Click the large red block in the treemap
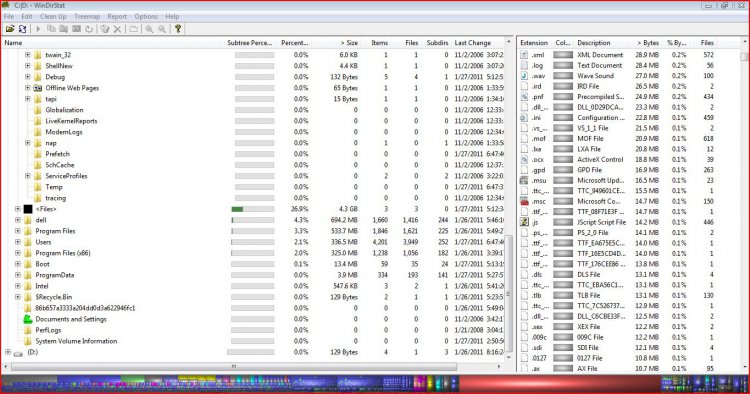 pyautogui.click(x=560, y=383)
